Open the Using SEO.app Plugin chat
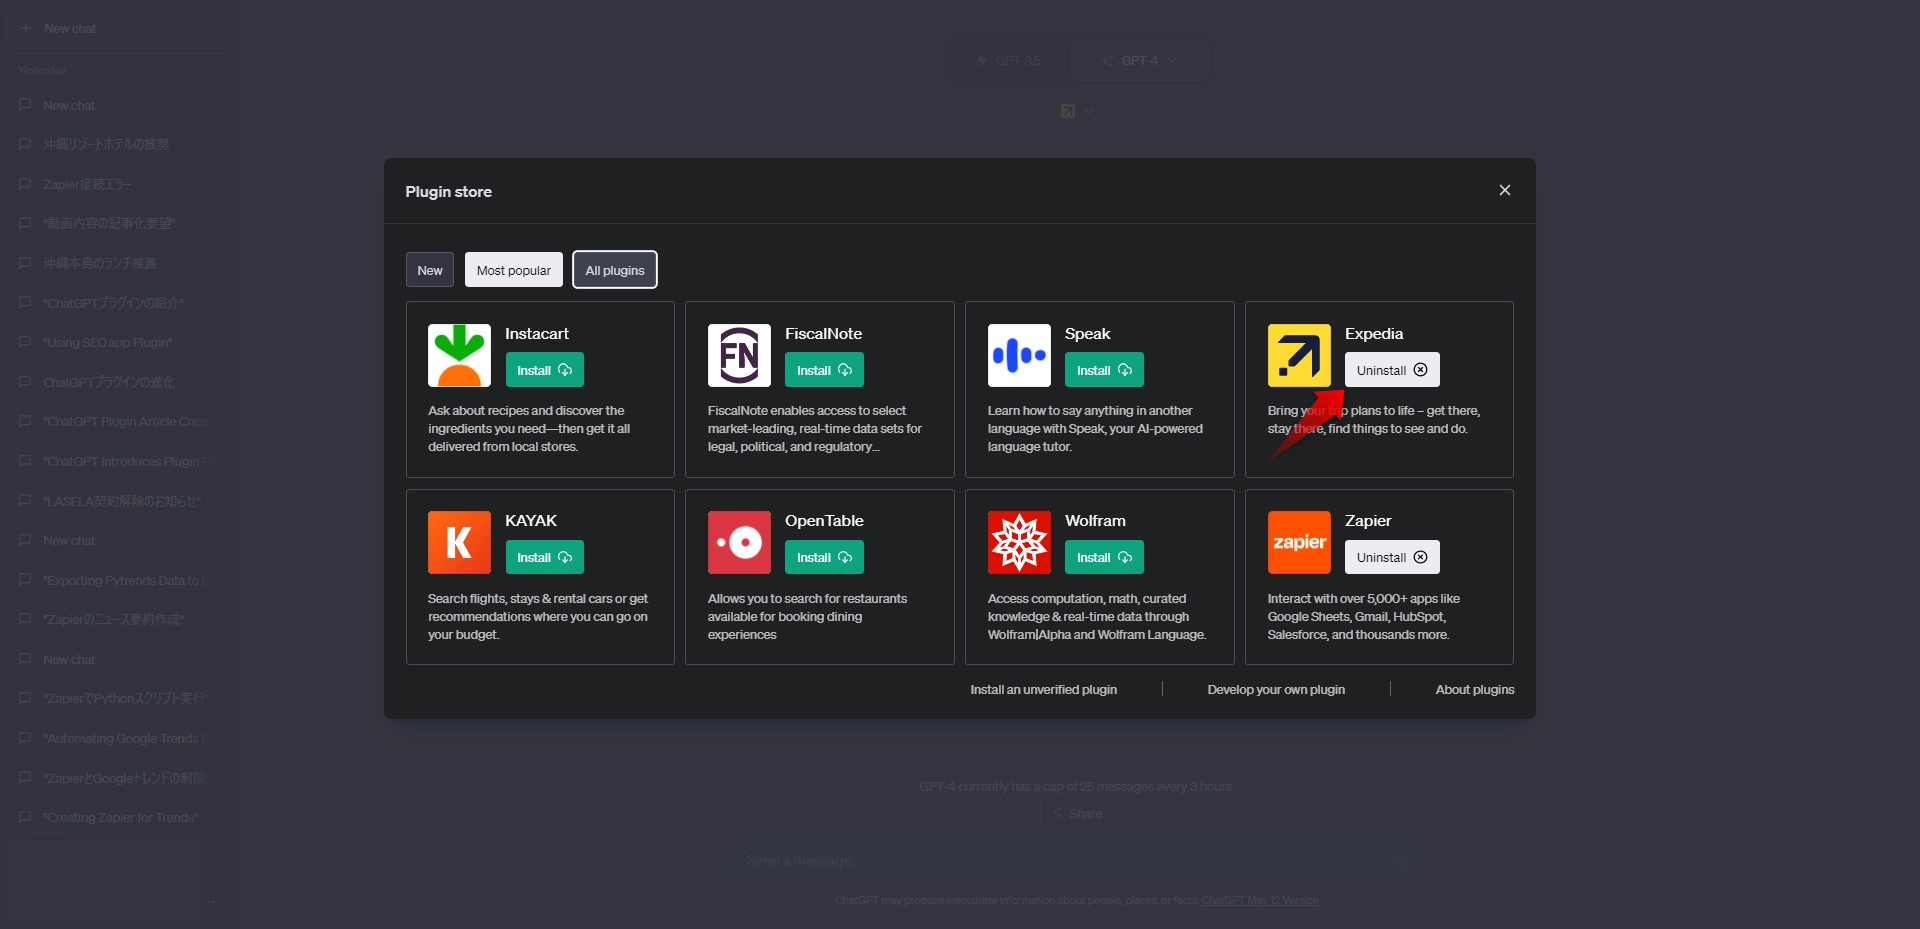 tap(117, 342)
